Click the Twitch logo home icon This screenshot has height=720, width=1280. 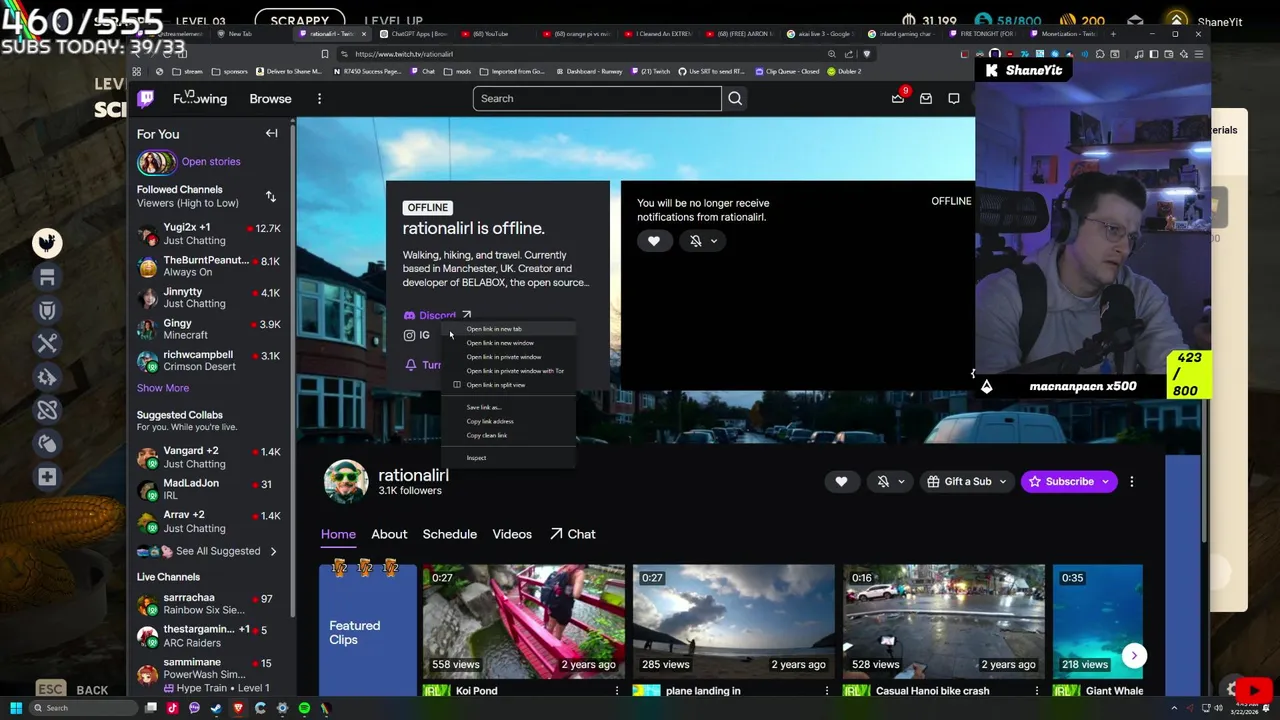pyautogui.click(x=146, y=98)
